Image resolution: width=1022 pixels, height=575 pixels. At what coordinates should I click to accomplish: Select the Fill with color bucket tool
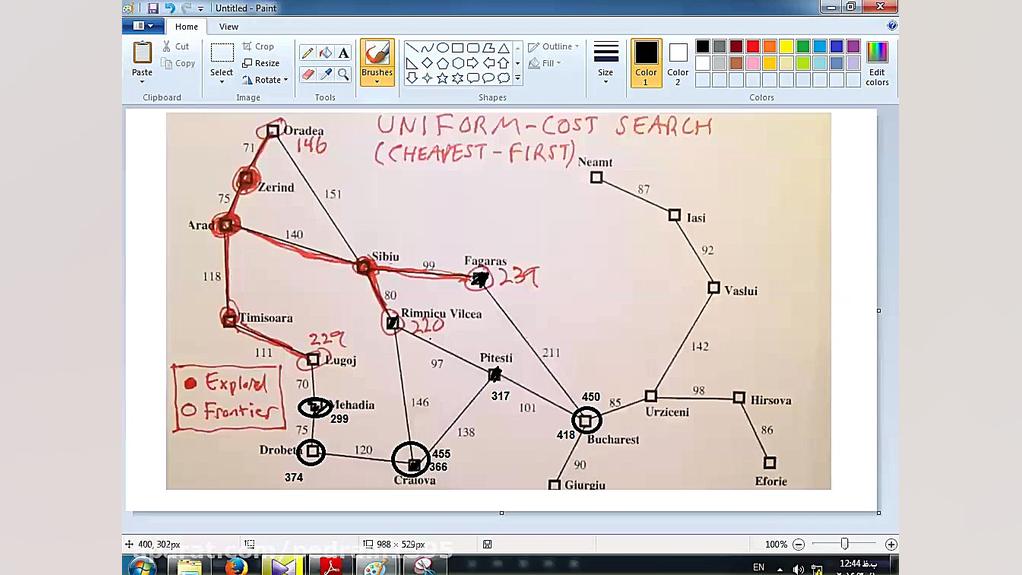(x=325, y=53)
